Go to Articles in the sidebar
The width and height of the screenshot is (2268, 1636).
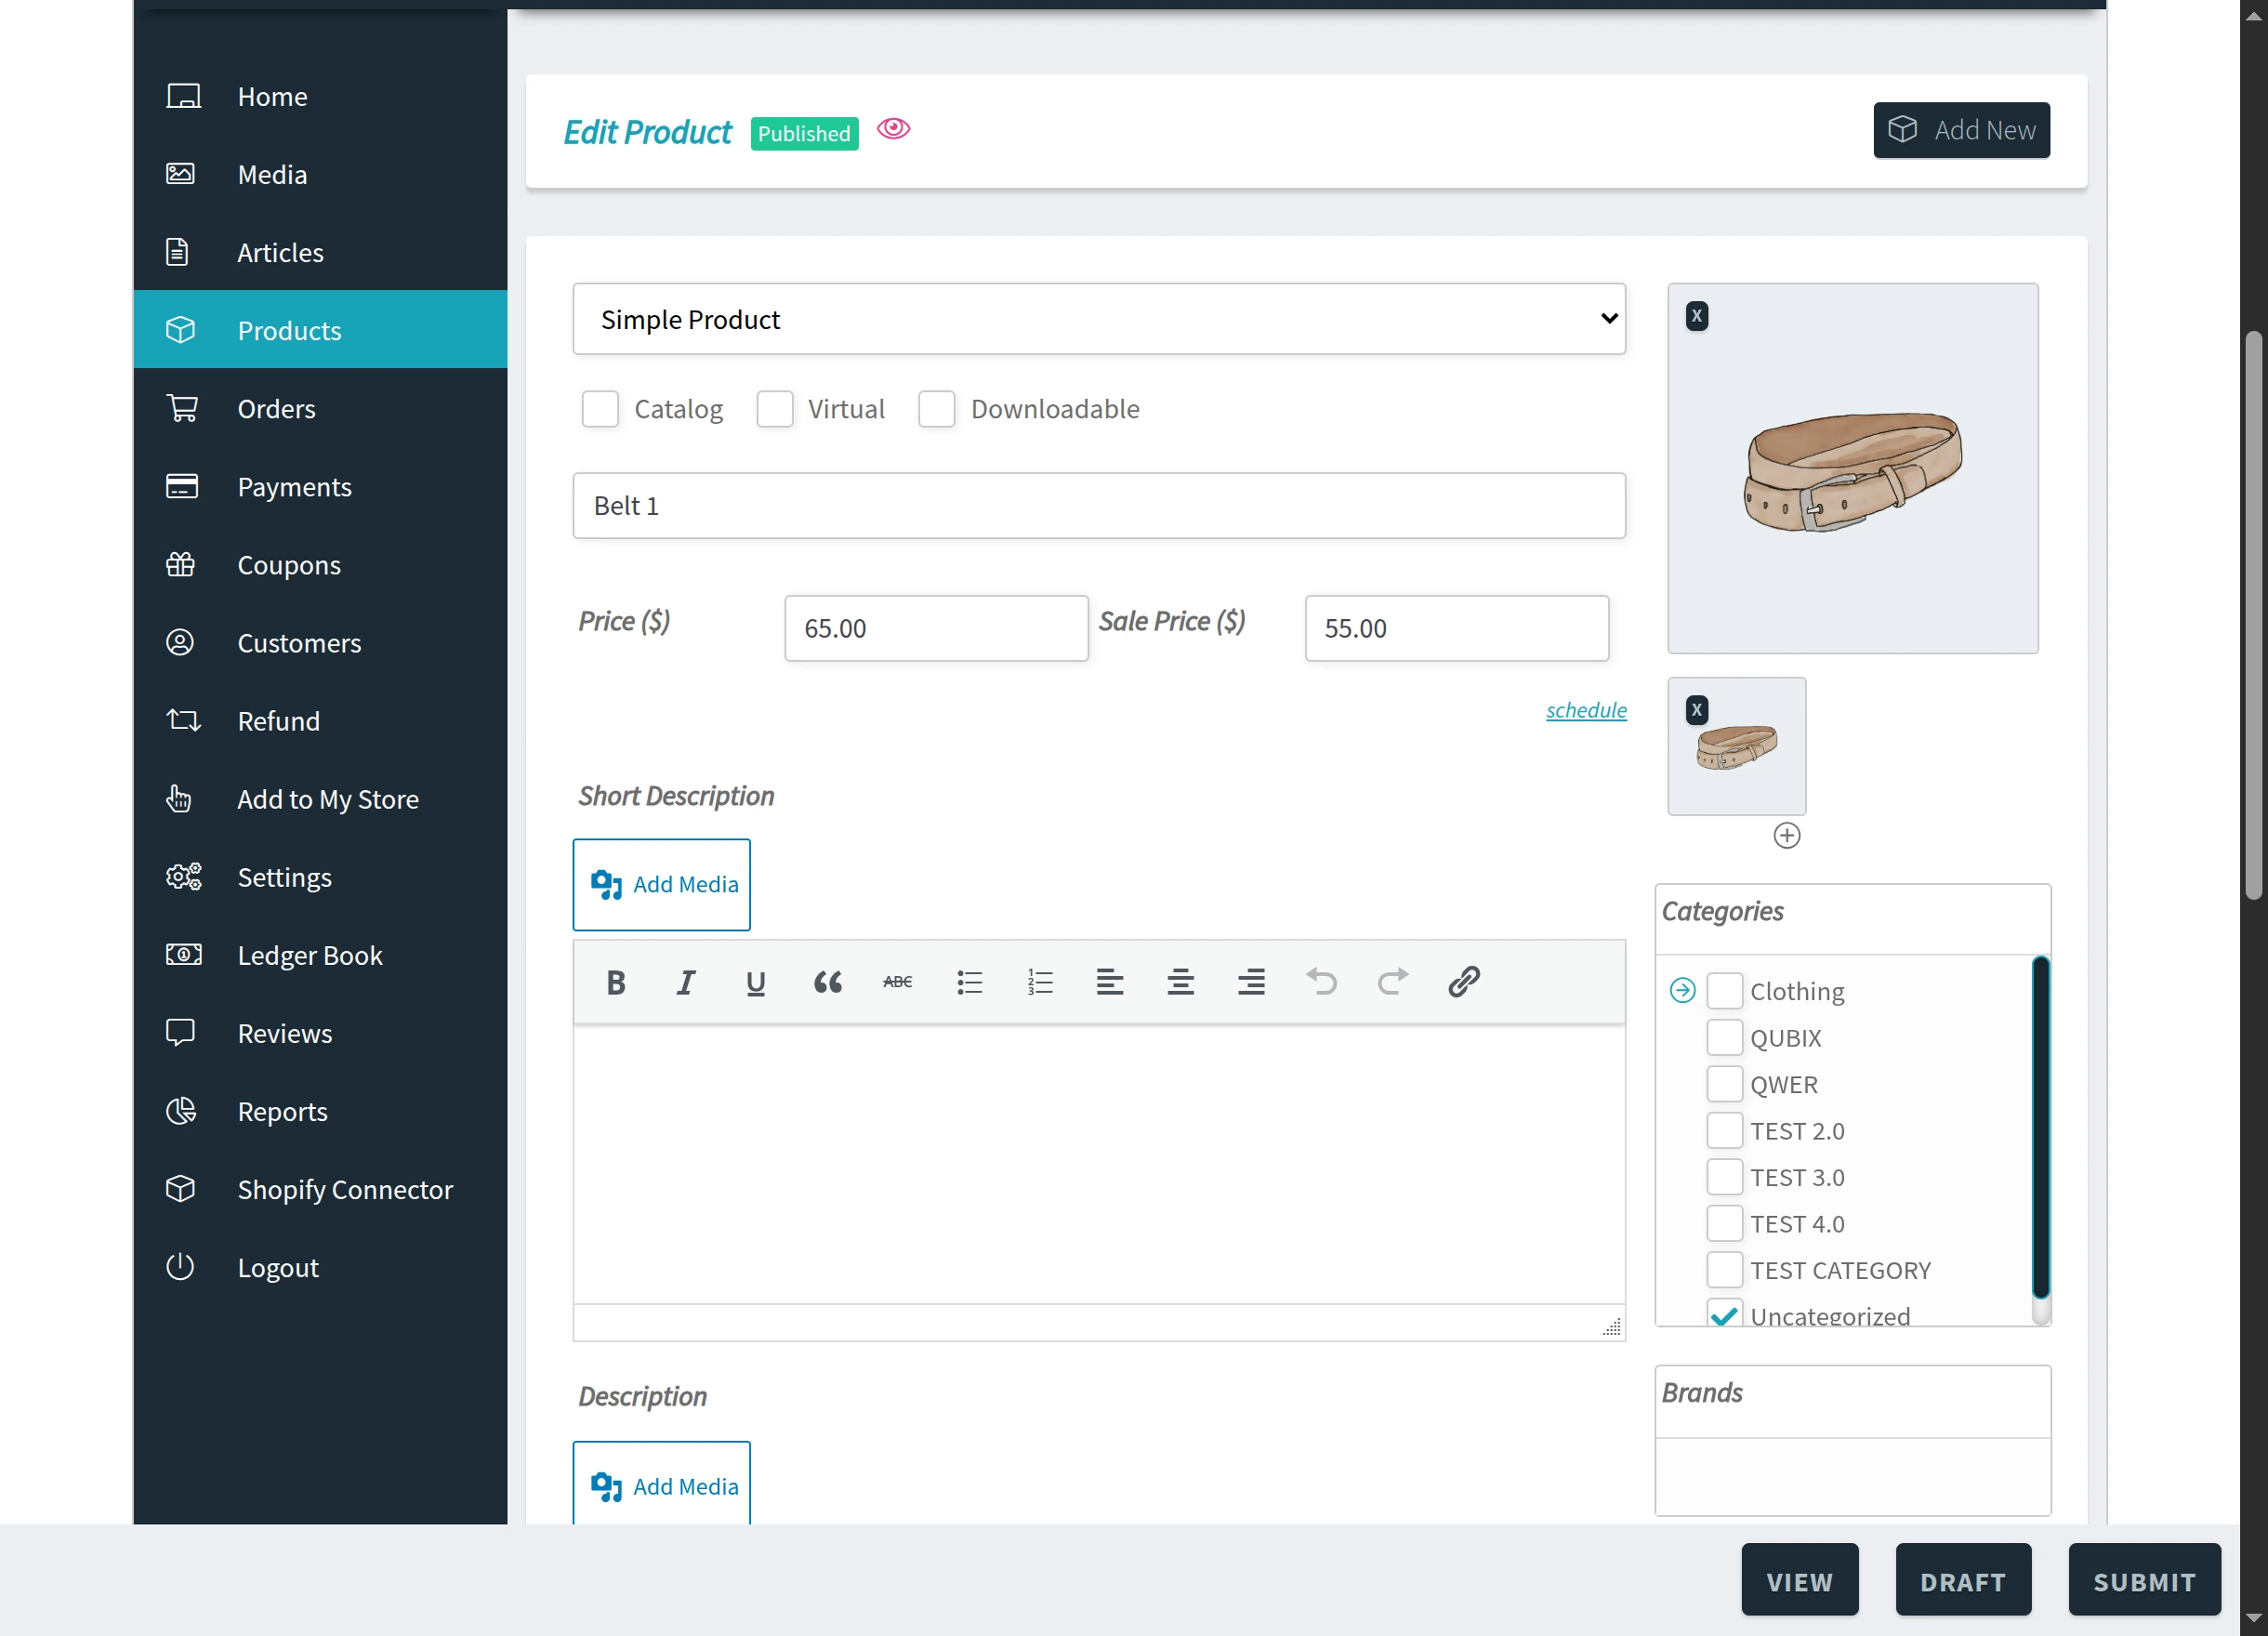pyautogui.click(x=320, y=252)
